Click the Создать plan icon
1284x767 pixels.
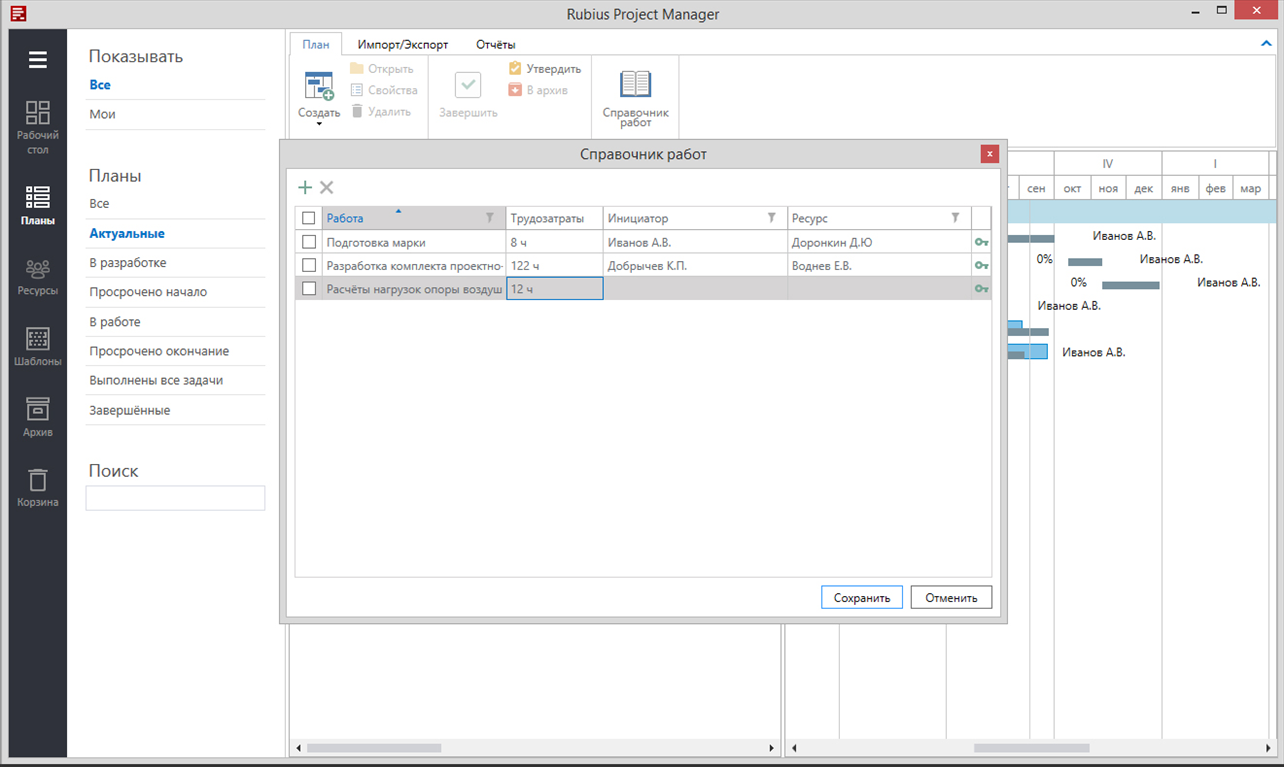tap(319, 87)
